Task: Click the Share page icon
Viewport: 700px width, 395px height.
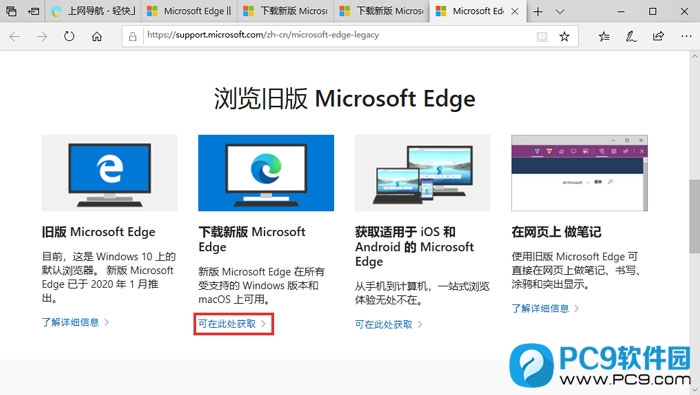Action: (x=658, y=36)
